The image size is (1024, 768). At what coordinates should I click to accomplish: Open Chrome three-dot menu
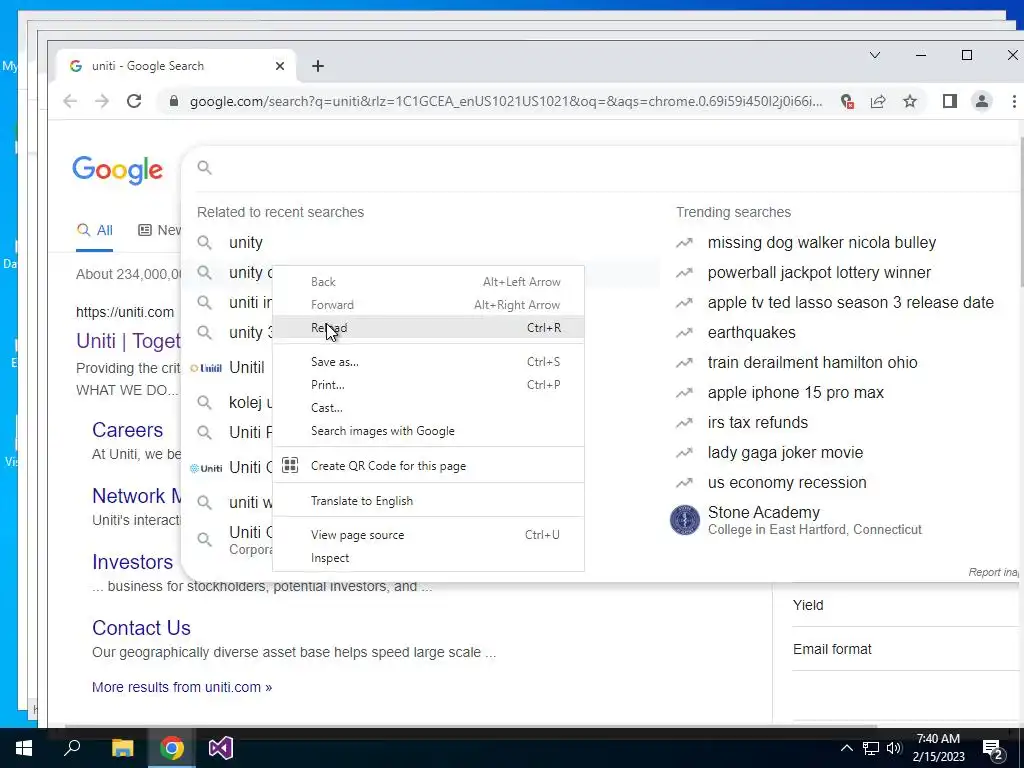pyautogui.click(x=1014, y=101)
